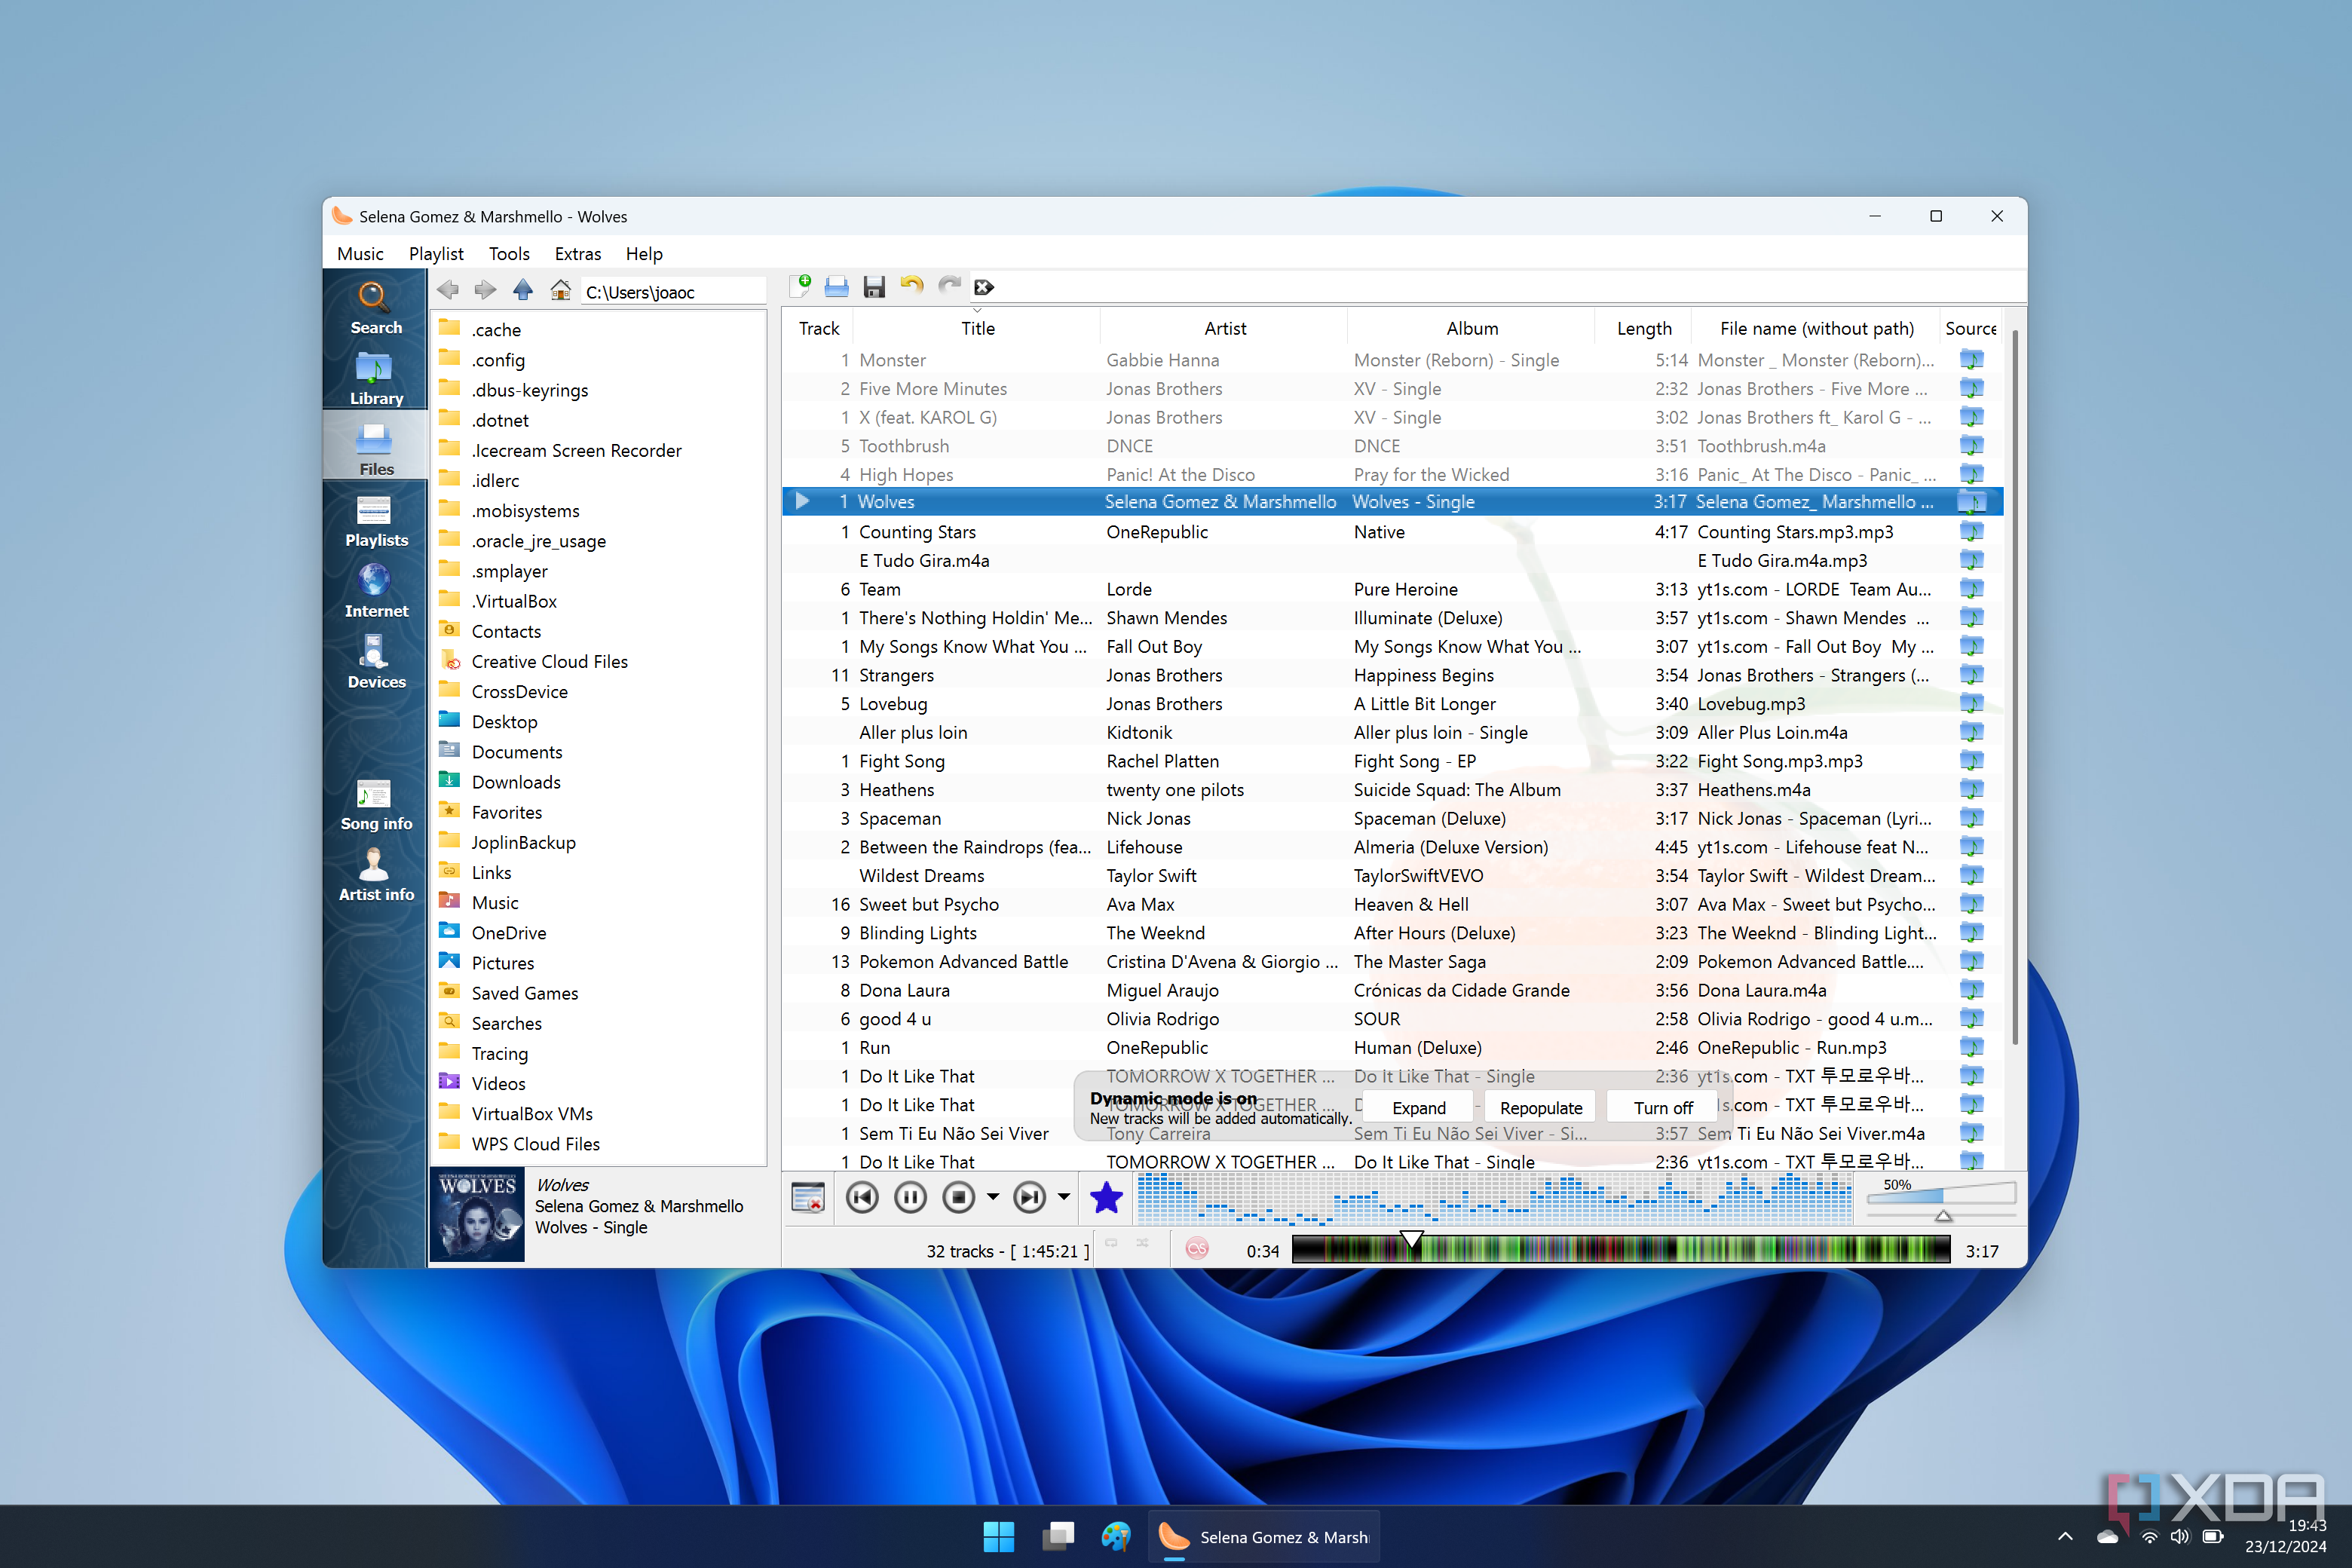Open the Extras menu
Image resolution: width=2352 pixels, height=1568 pixels.
coord(578,254)
